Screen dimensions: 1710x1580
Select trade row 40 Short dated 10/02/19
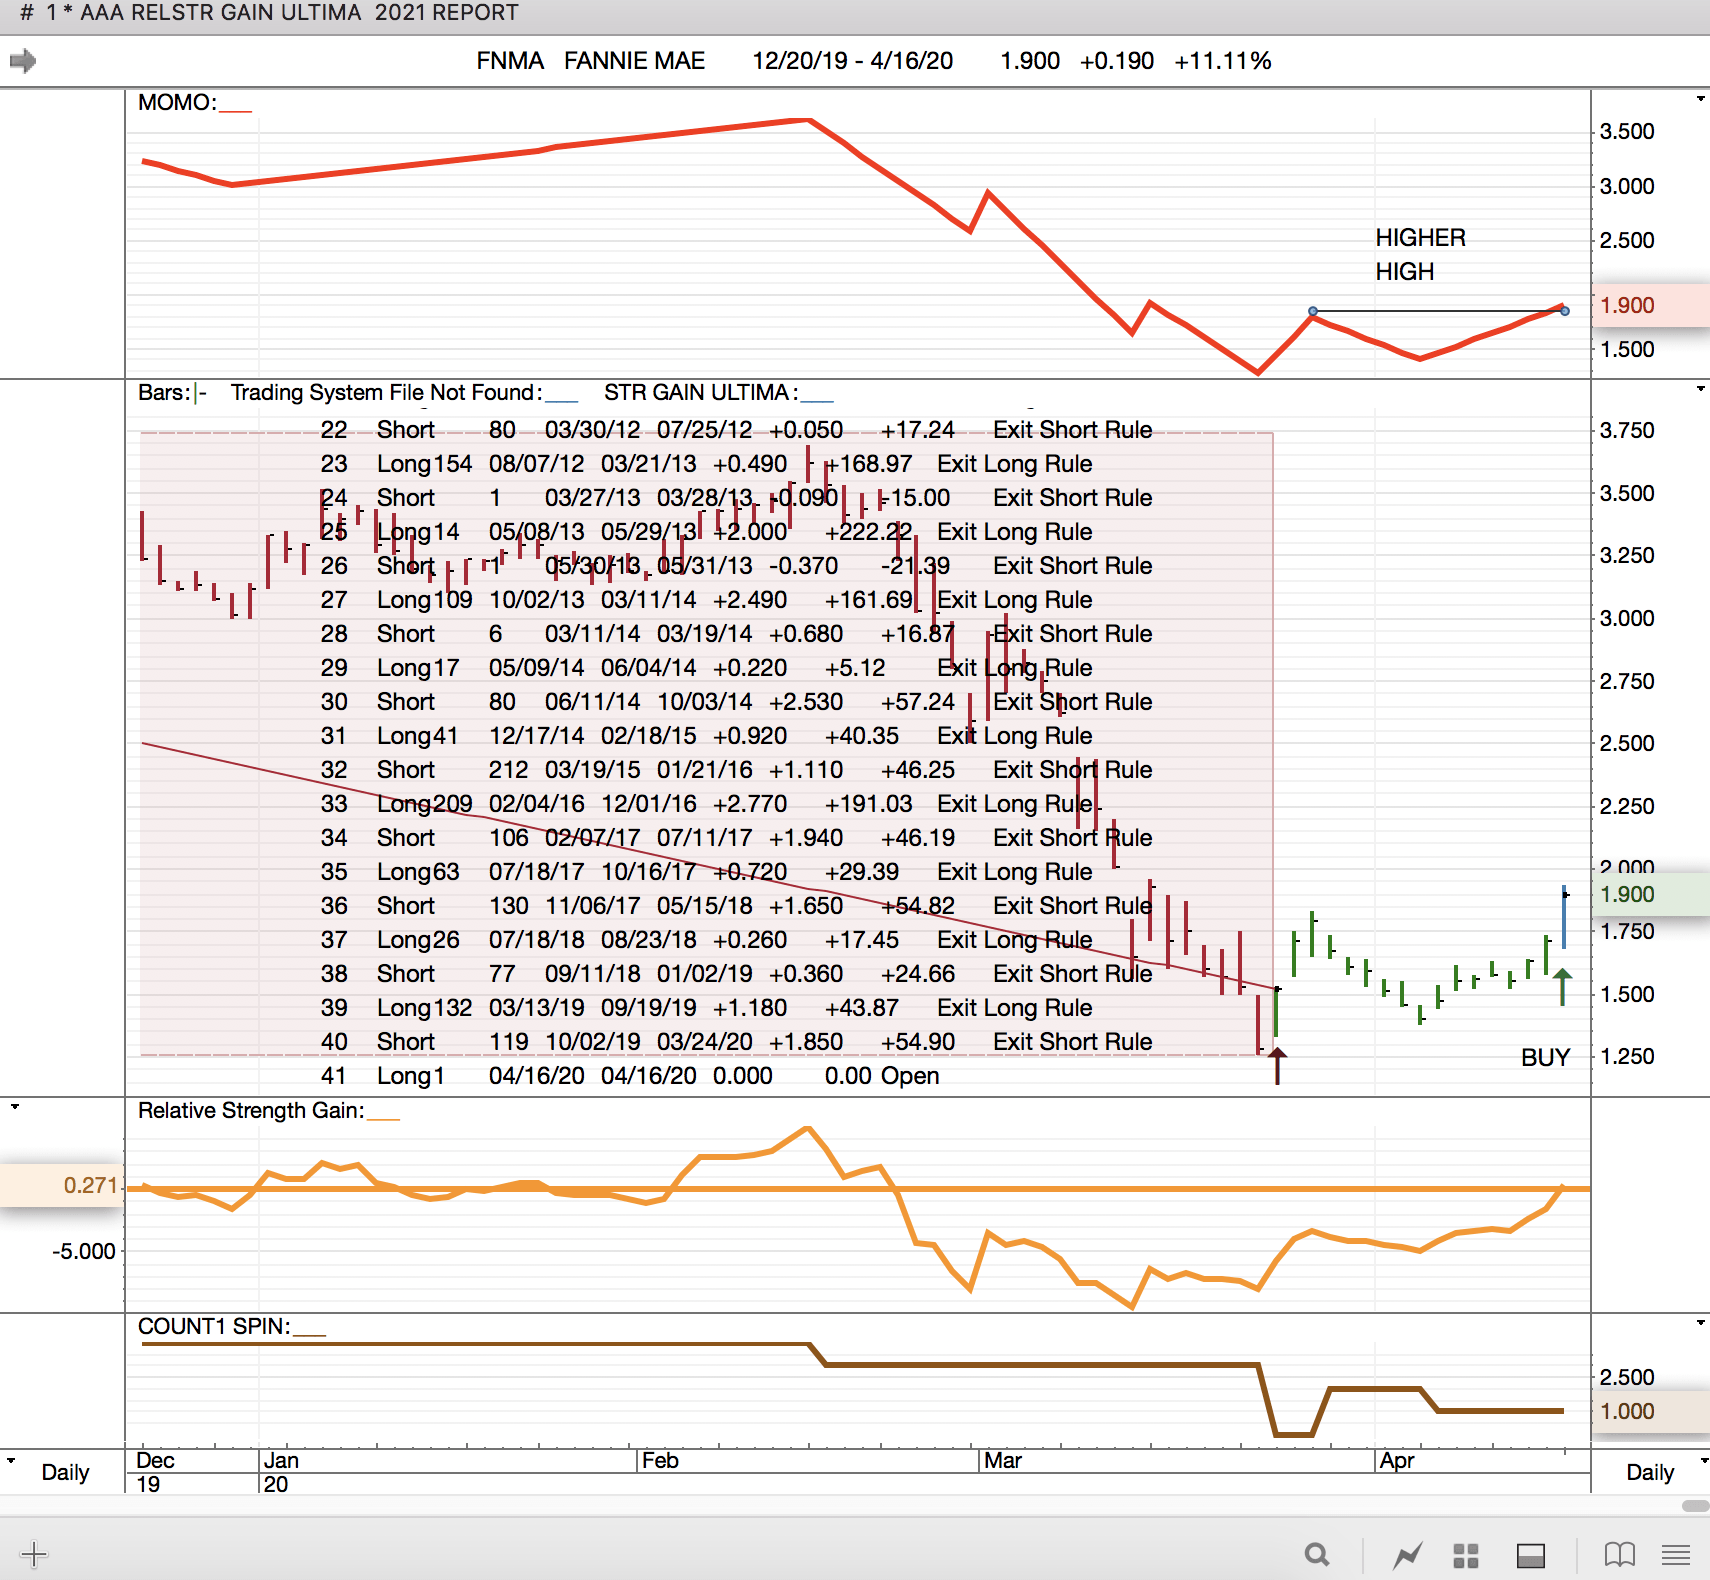[736, 1041]
